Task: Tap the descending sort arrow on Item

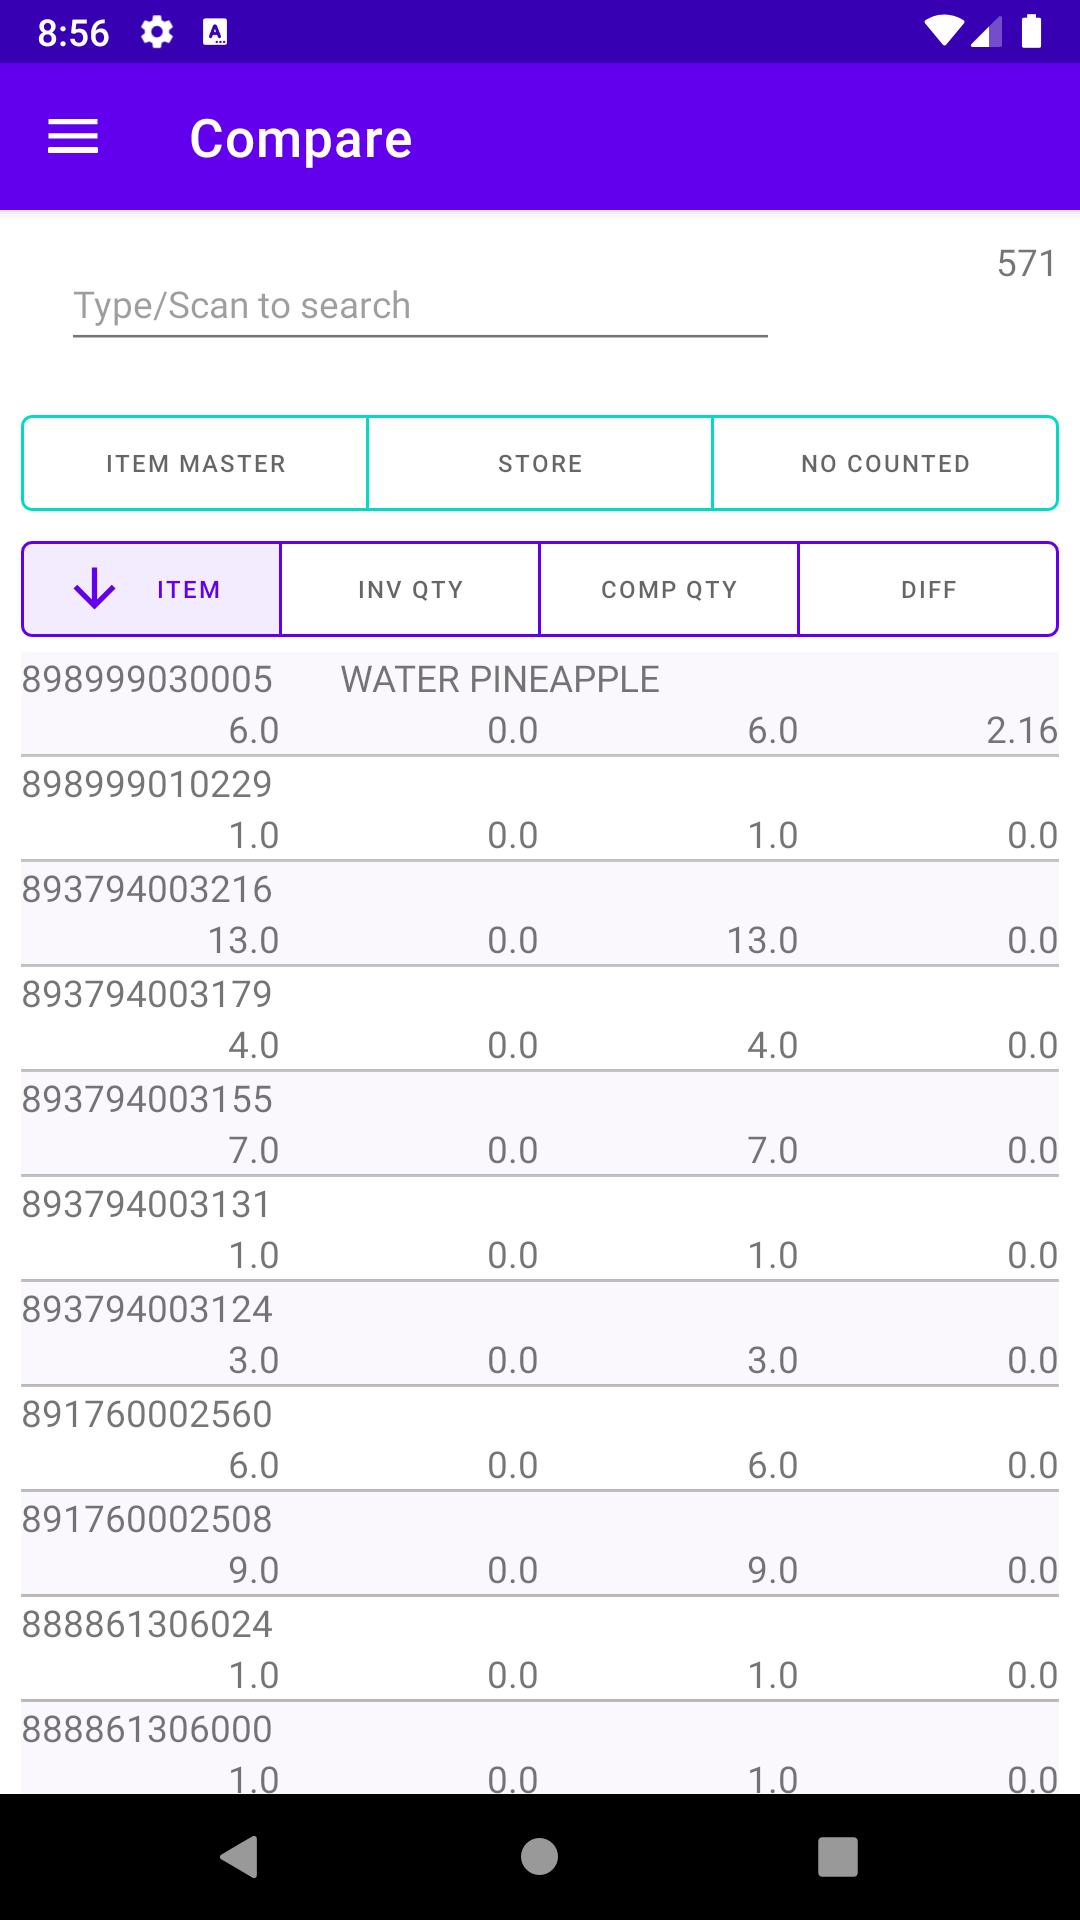Action: click(x=95, y=589)
